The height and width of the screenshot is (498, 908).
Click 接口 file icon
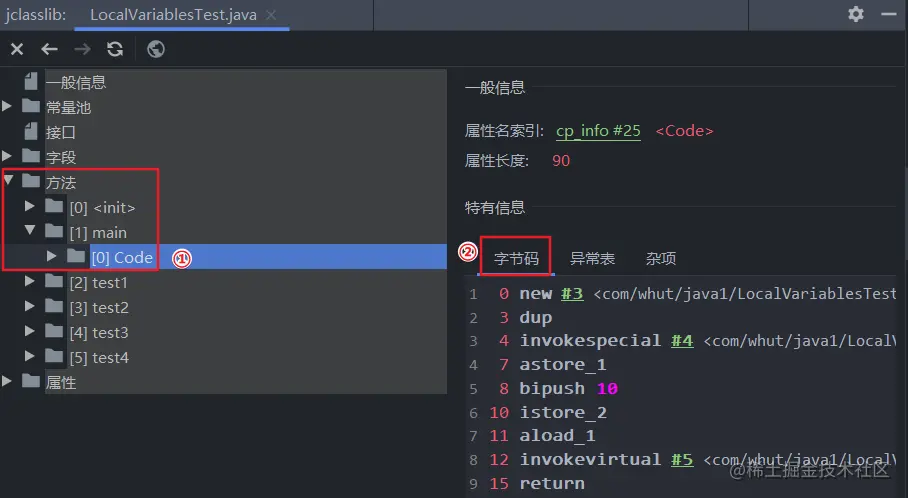pyautogui.click(x=31, y=131)
